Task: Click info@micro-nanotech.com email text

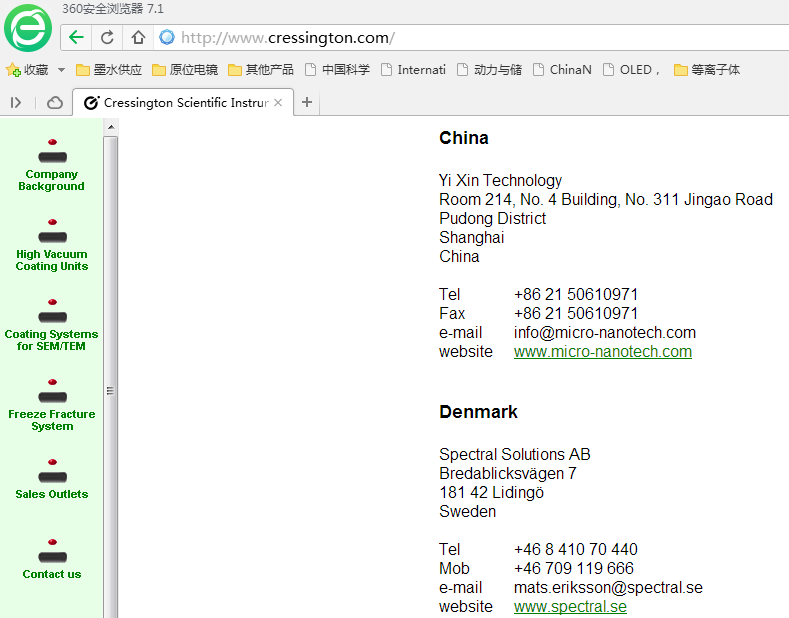Action: [605, 333]
